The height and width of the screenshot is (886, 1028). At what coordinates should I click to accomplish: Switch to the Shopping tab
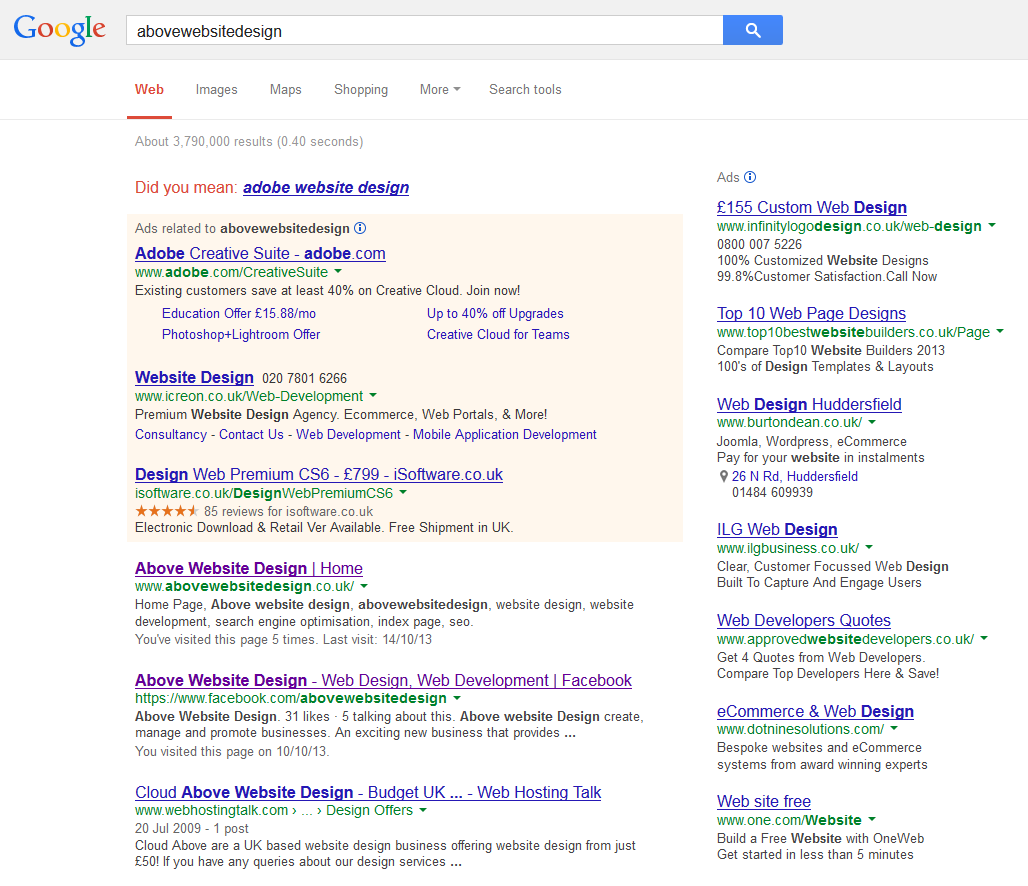pyautogui.click(x=361, y=90)
